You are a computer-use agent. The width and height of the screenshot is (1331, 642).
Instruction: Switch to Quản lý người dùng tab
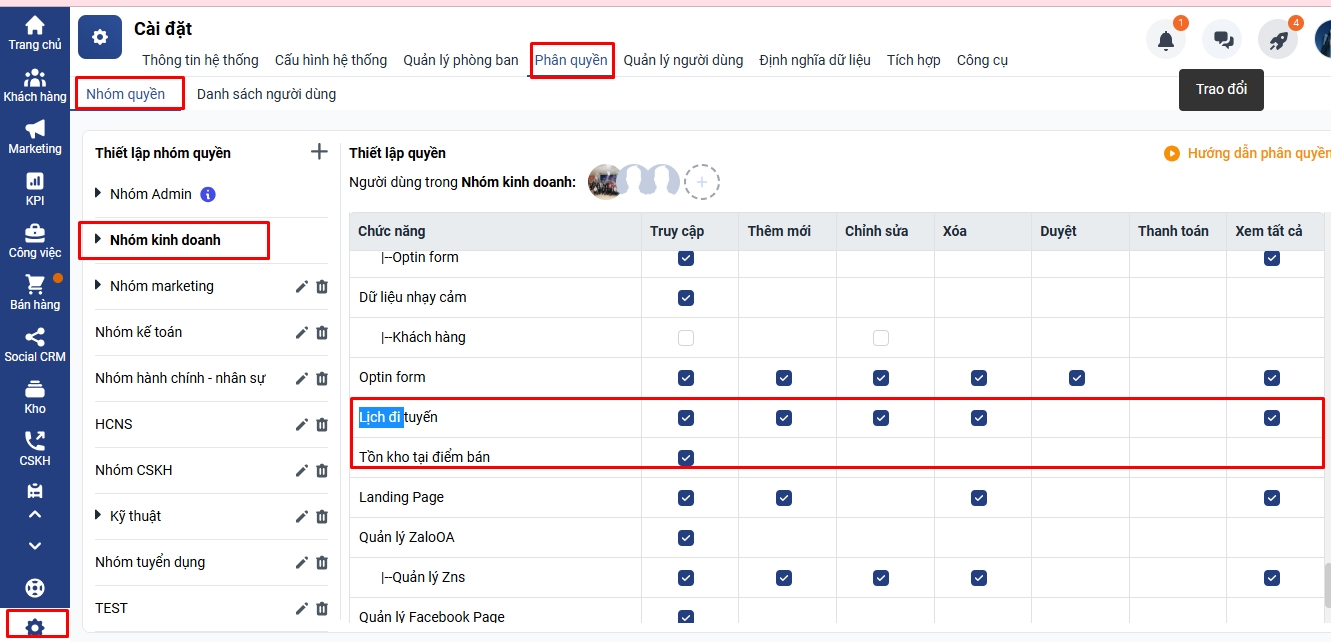[x=683, y=60]
